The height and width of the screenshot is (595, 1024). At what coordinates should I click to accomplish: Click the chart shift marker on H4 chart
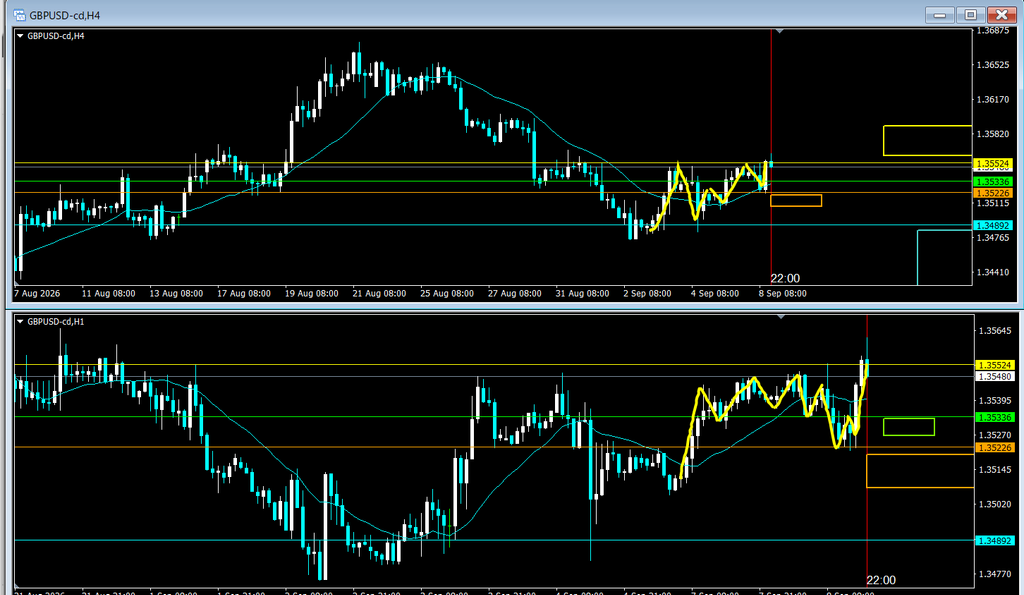coord(779,31)
